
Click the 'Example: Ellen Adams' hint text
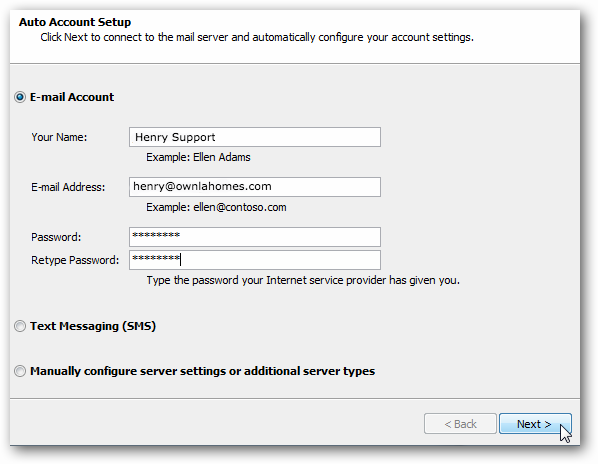(198, 157)
